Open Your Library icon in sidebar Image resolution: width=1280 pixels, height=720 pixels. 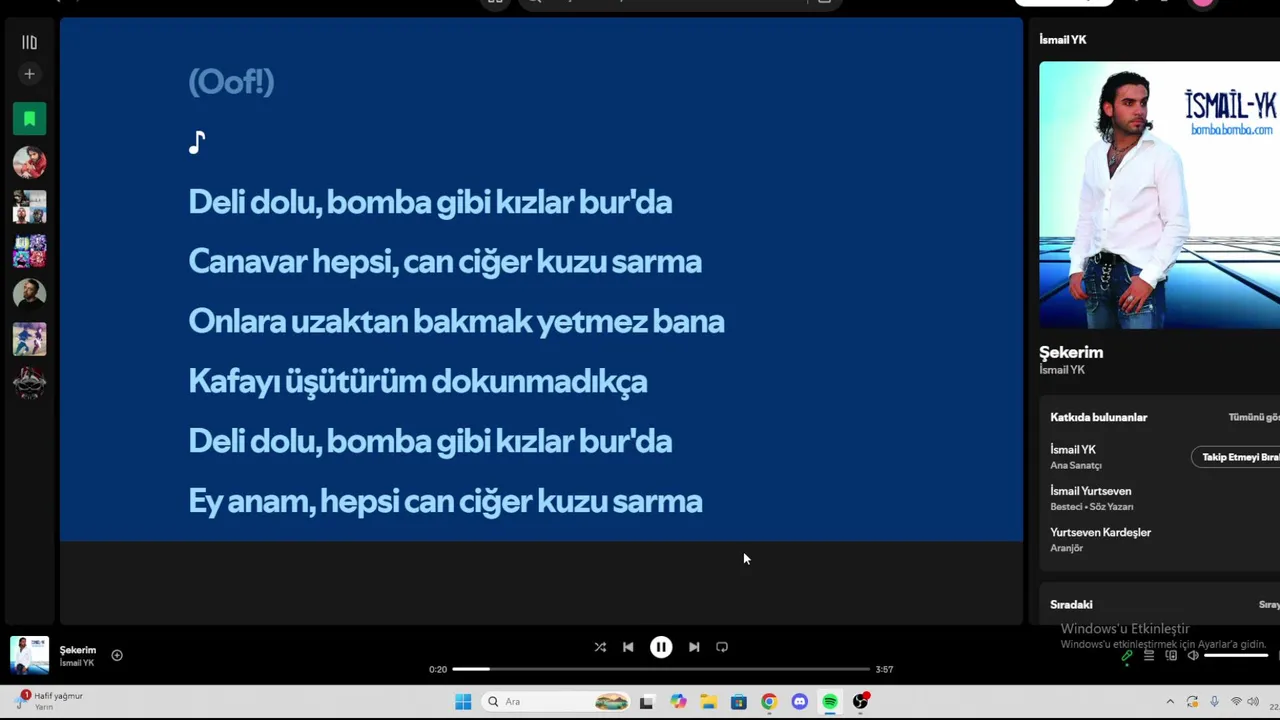click(x=29, y=42)
